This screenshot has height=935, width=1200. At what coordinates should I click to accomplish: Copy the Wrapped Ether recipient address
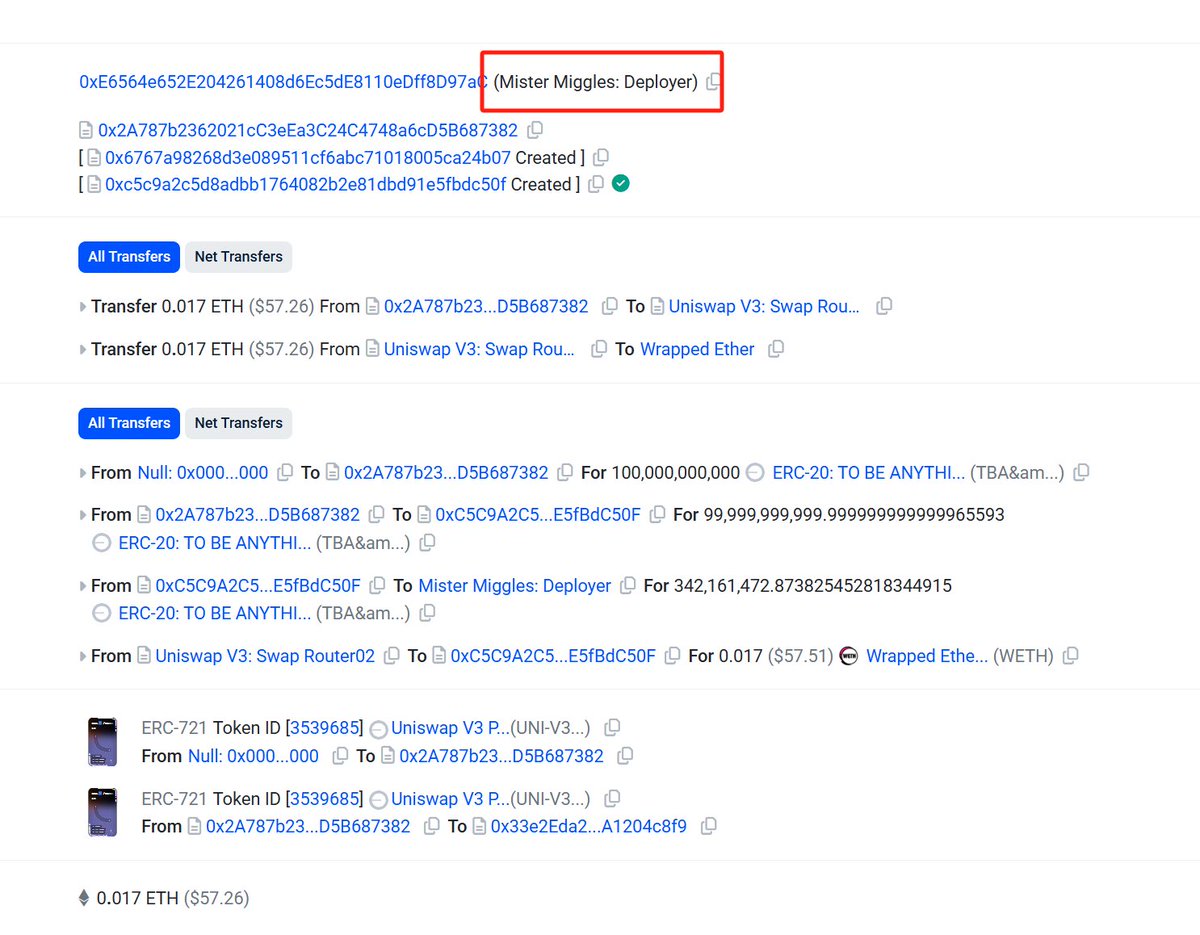(776, 350)
